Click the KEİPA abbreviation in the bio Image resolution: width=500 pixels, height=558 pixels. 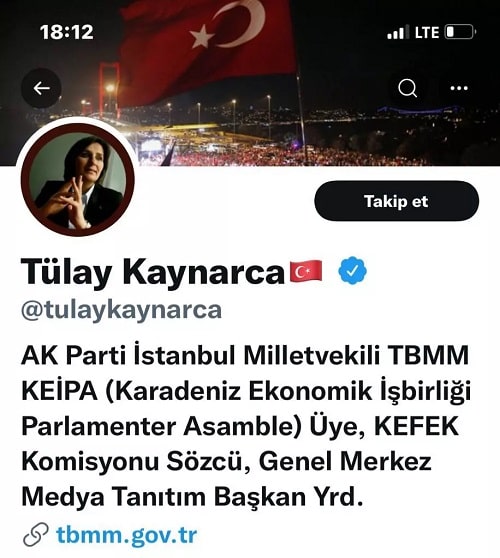59,391
